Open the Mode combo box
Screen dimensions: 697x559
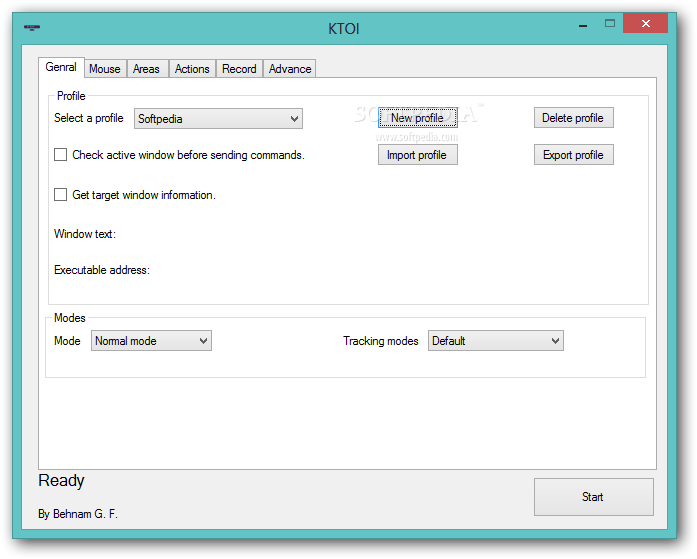click(x=151, y=341)
